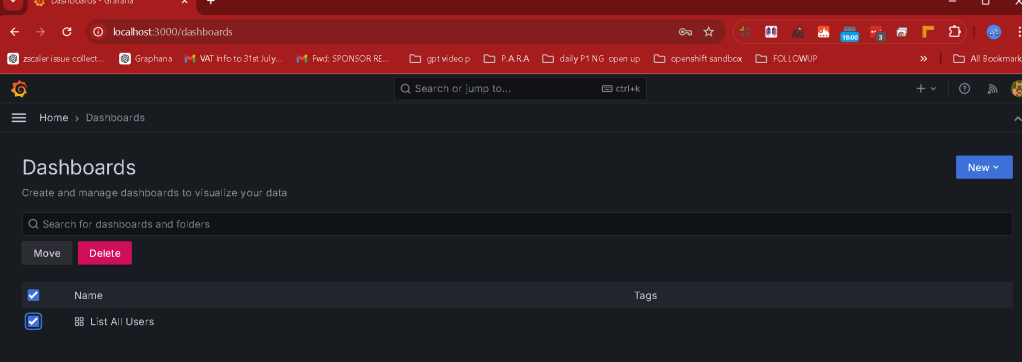Open the Chrome profile avatar
The image size is (1022, 362).
(993, 31)
